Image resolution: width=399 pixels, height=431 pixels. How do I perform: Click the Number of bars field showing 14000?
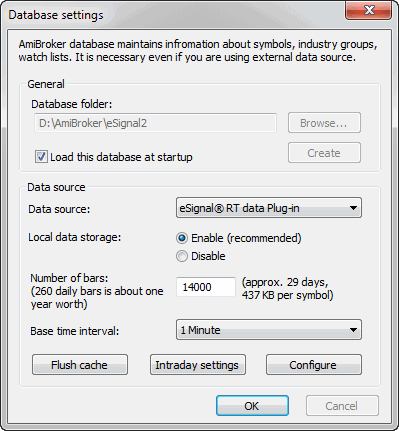click(206, 287)
